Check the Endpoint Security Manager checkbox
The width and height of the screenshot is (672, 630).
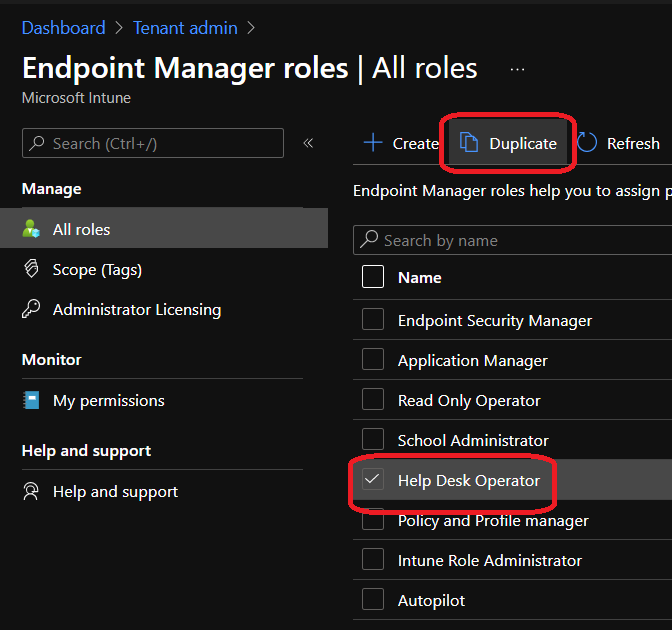pyautogui.click(x=373, y=320)
